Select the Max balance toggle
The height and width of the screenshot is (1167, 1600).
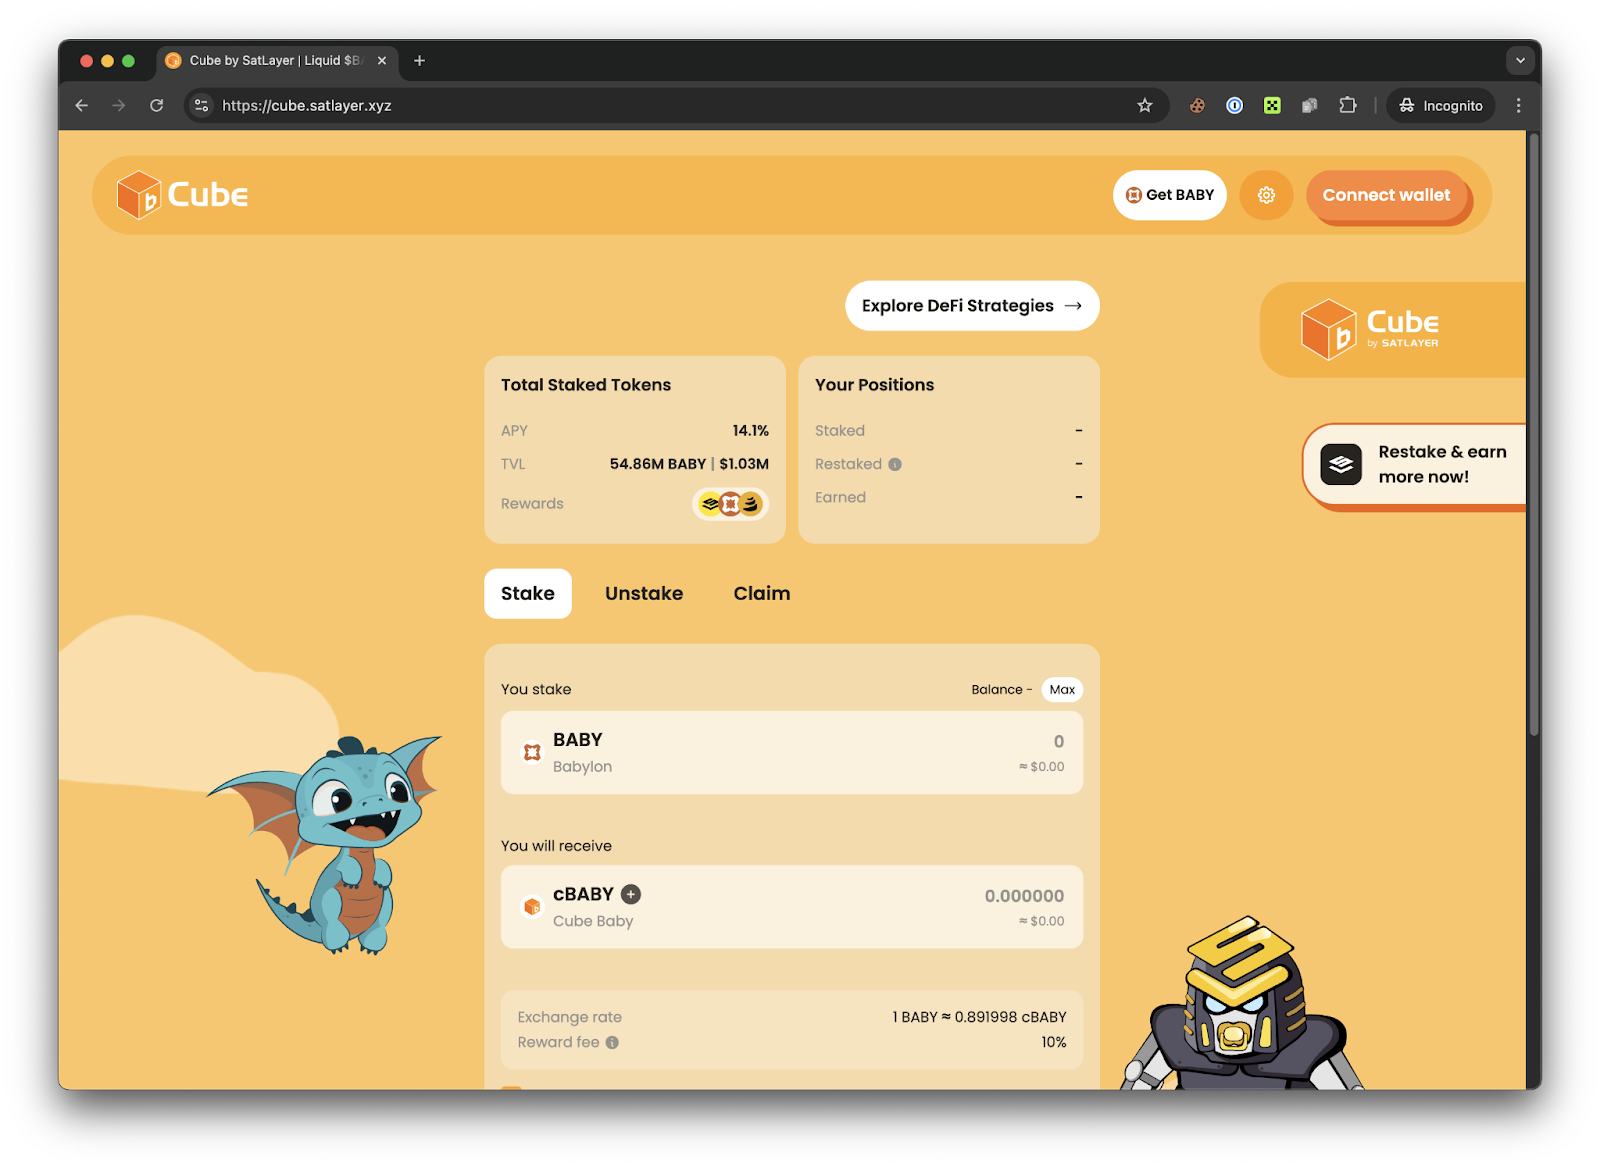(x=1062, y=689)
